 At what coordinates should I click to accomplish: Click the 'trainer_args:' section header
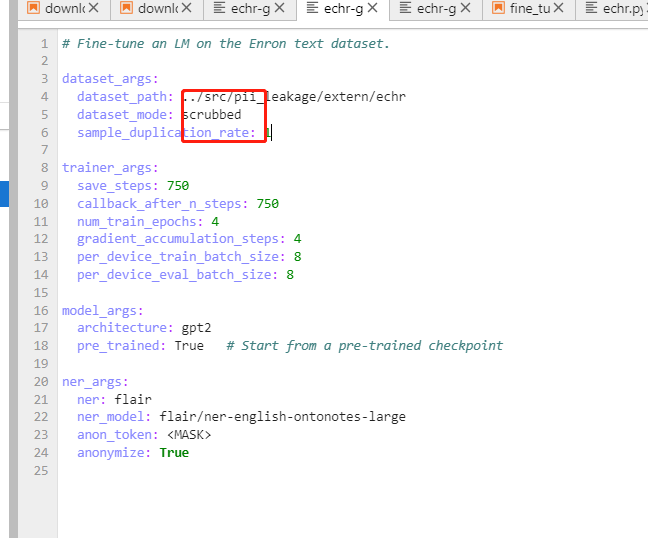110,168
